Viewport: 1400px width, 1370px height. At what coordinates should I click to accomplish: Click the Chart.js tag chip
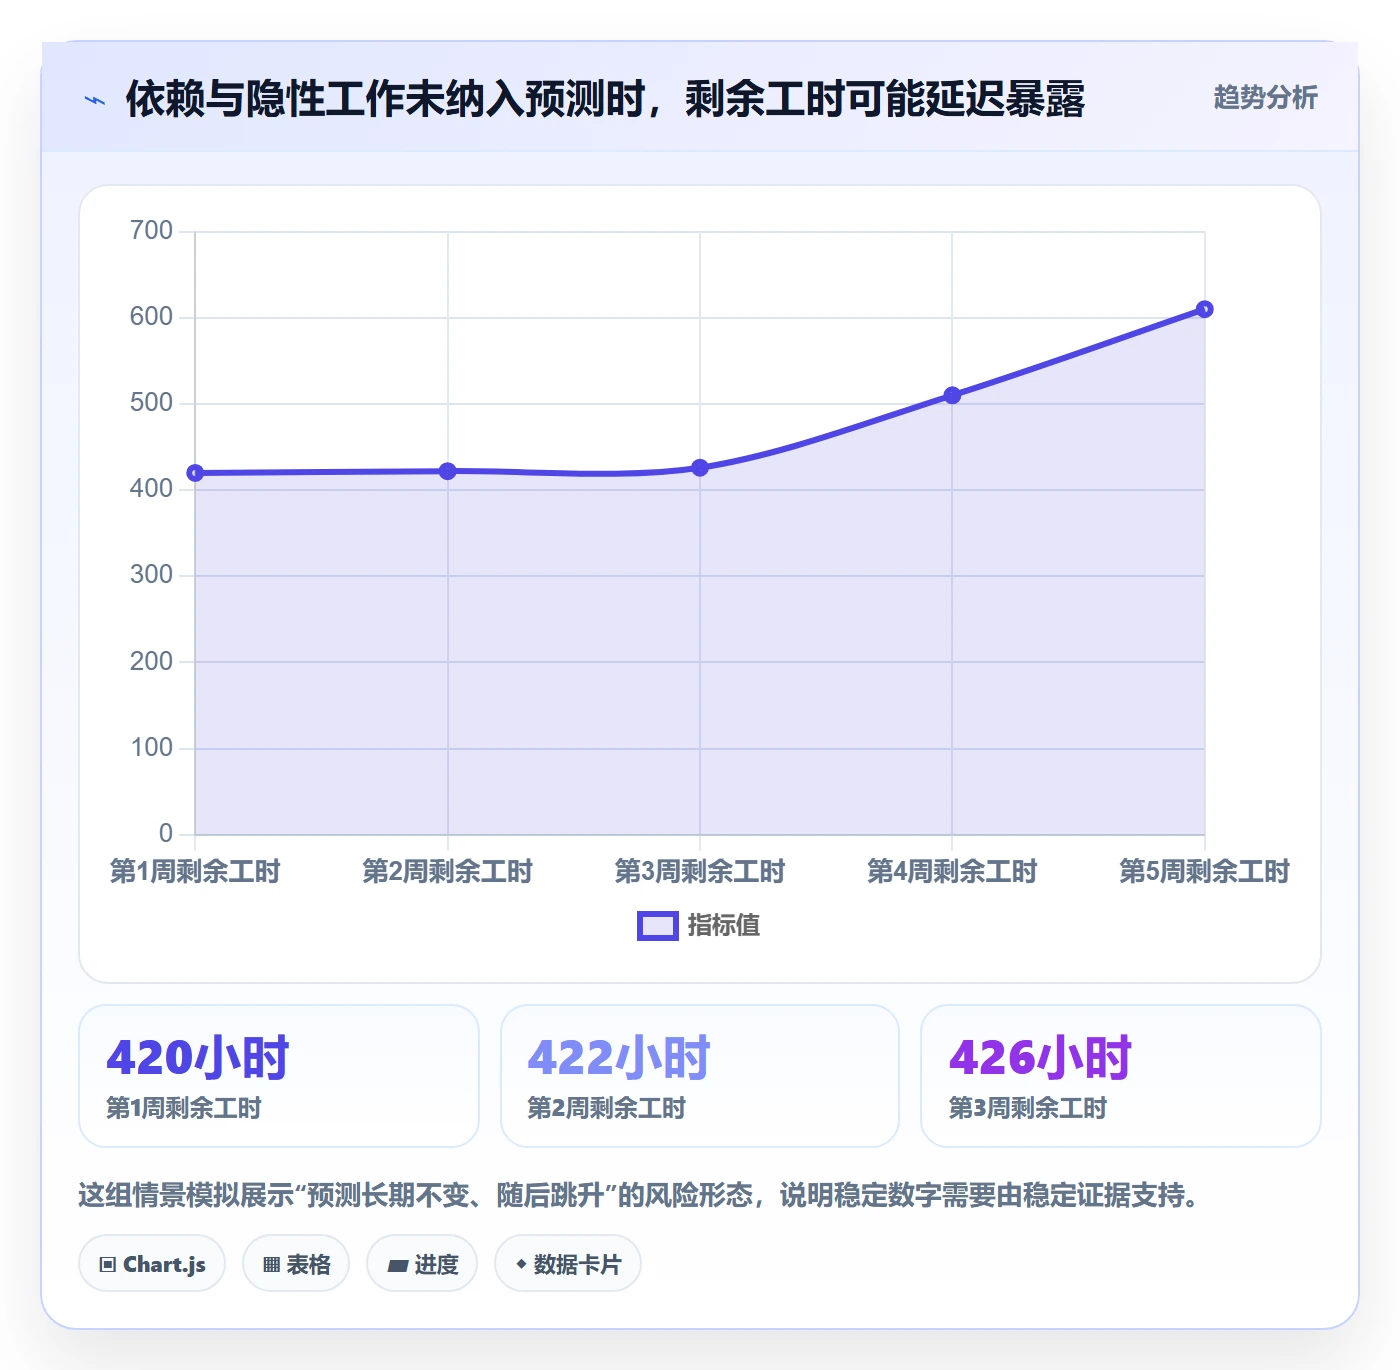152,1264
